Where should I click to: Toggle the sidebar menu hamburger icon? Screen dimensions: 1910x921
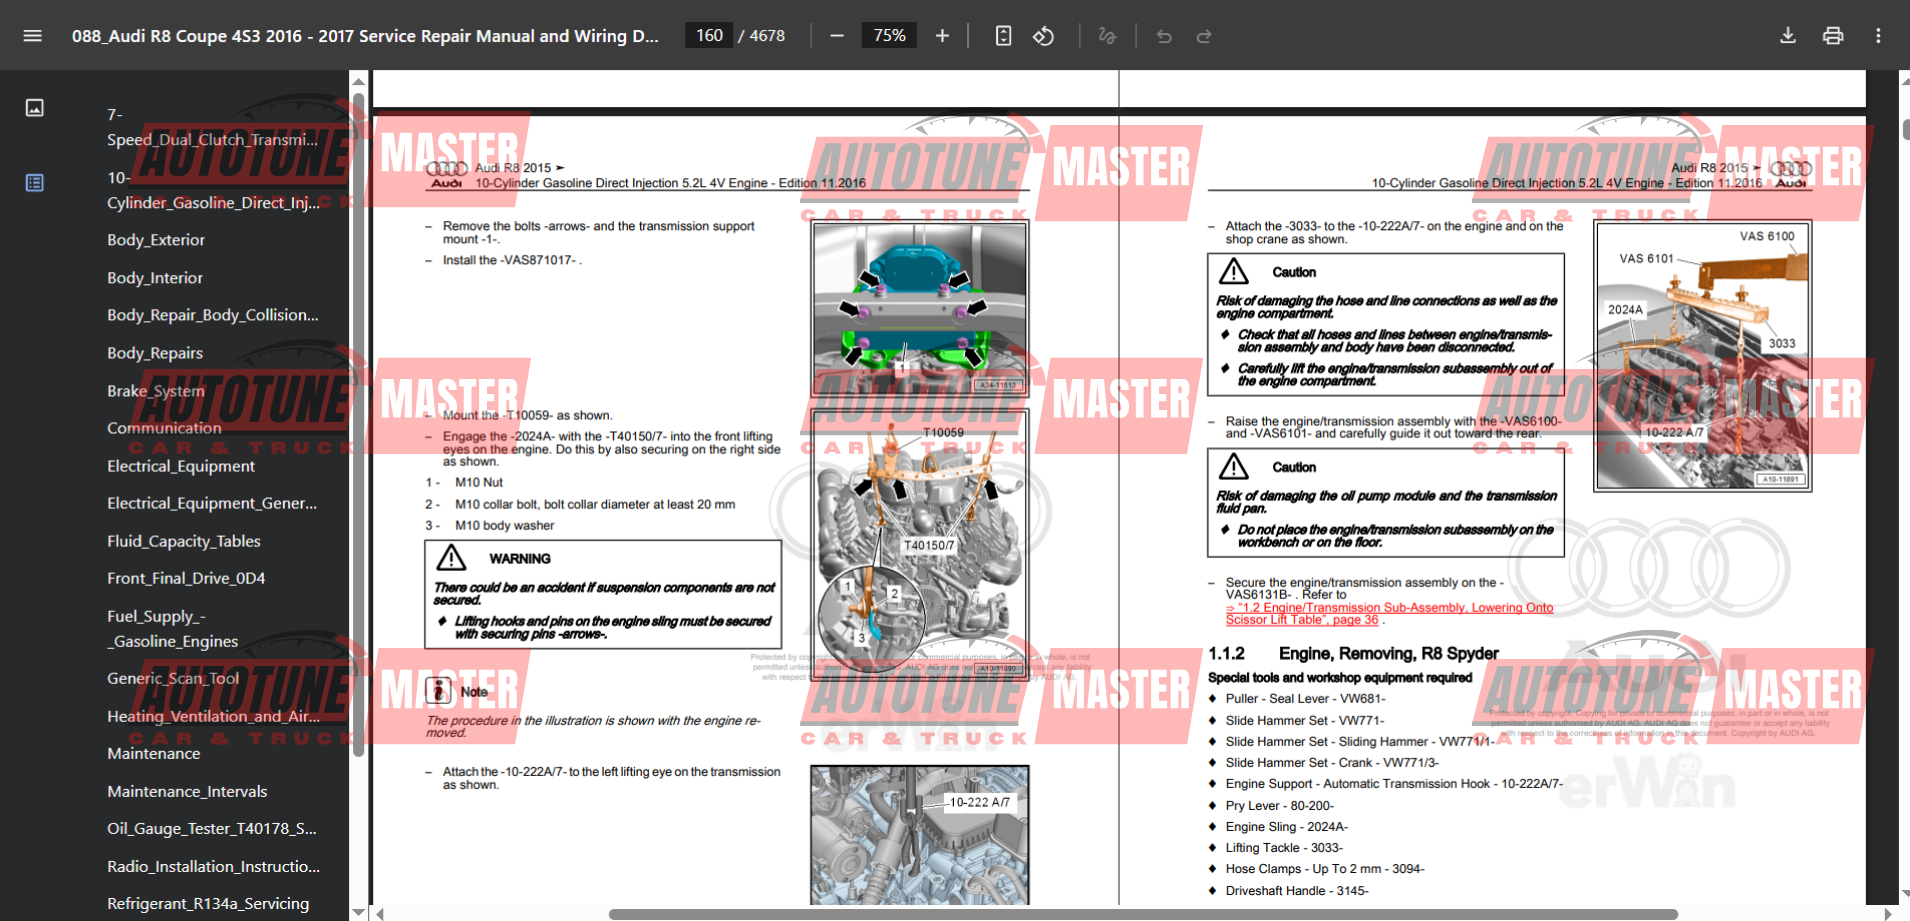[x=32, y=36]
